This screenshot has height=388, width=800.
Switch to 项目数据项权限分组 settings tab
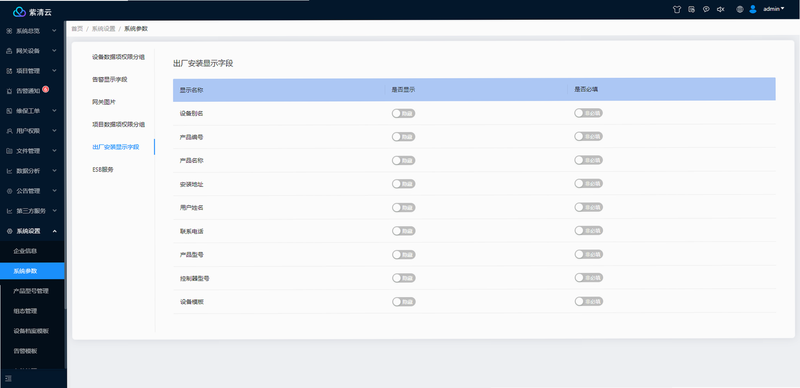[118, 125]
